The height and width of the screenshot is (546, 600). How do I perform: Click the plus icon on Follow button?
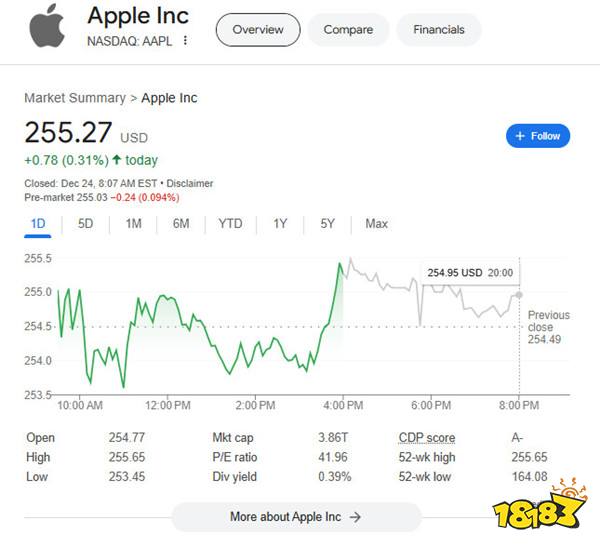click(520, 136)
